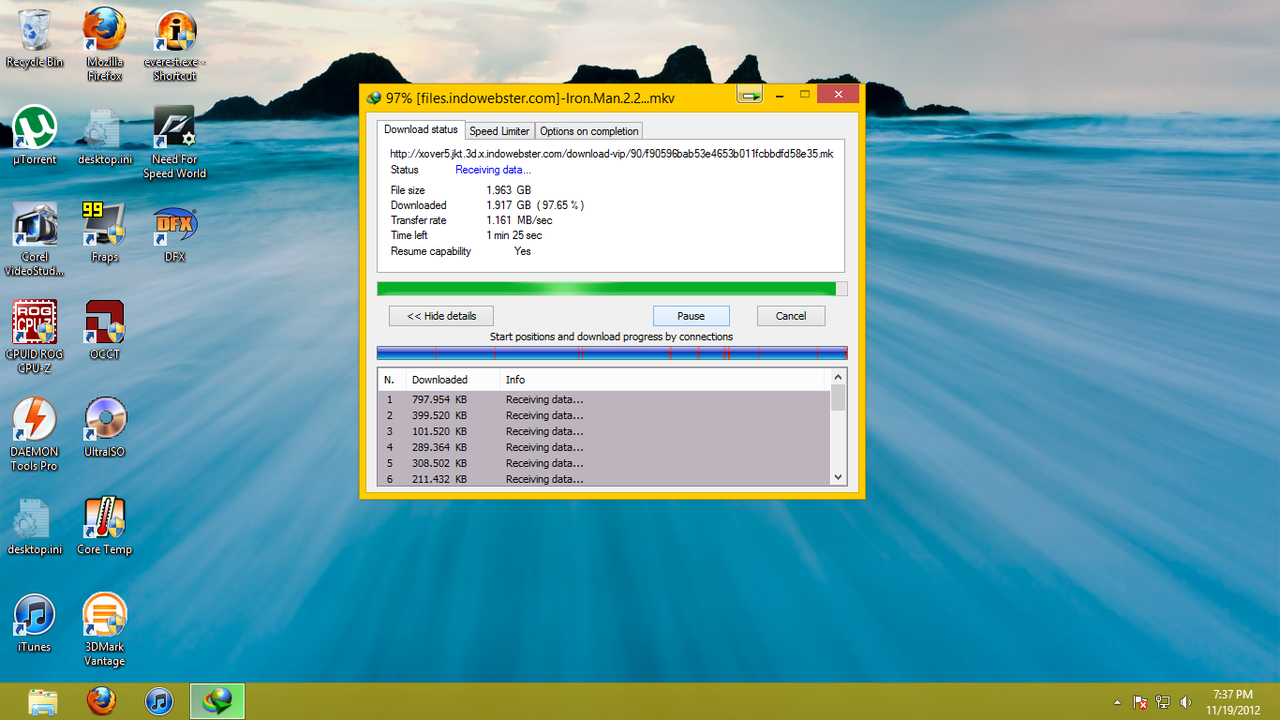Viewport: 1280px width, 720px height.
Task: Click N. column header
Action: click(392, 380)
